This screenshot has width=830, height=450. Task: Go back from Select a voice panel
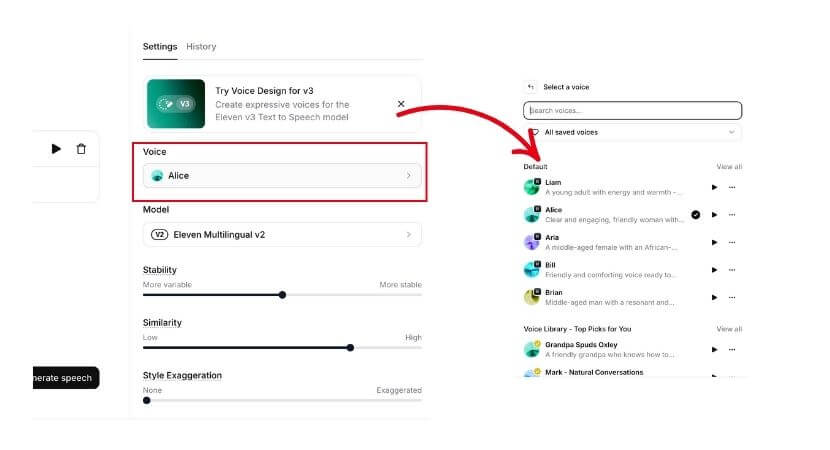coord(531,87)
